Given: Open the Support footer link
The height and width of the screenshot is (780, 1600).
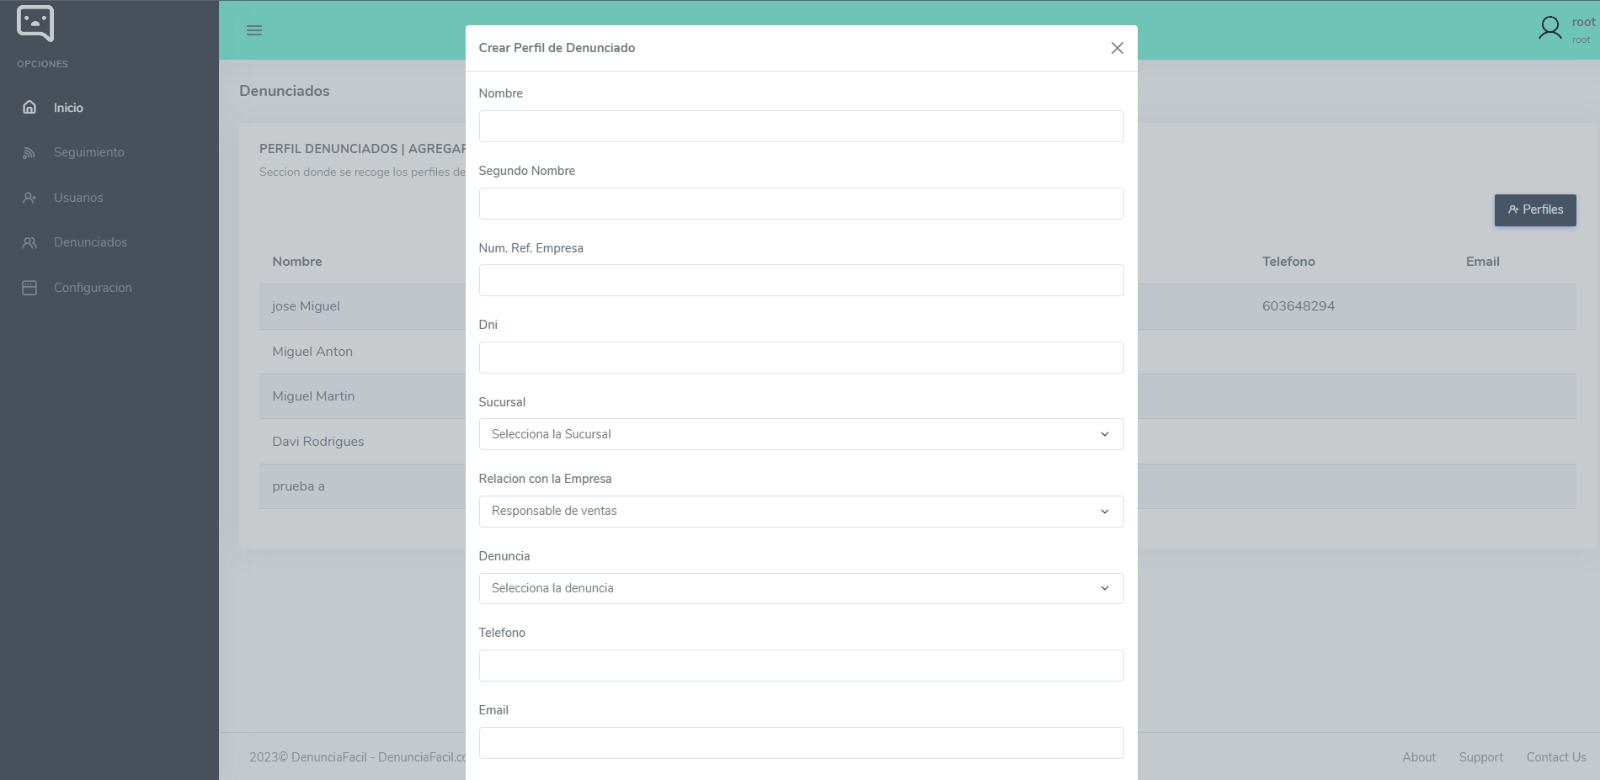Looking at the screenshot, I should pos(1480,757).
